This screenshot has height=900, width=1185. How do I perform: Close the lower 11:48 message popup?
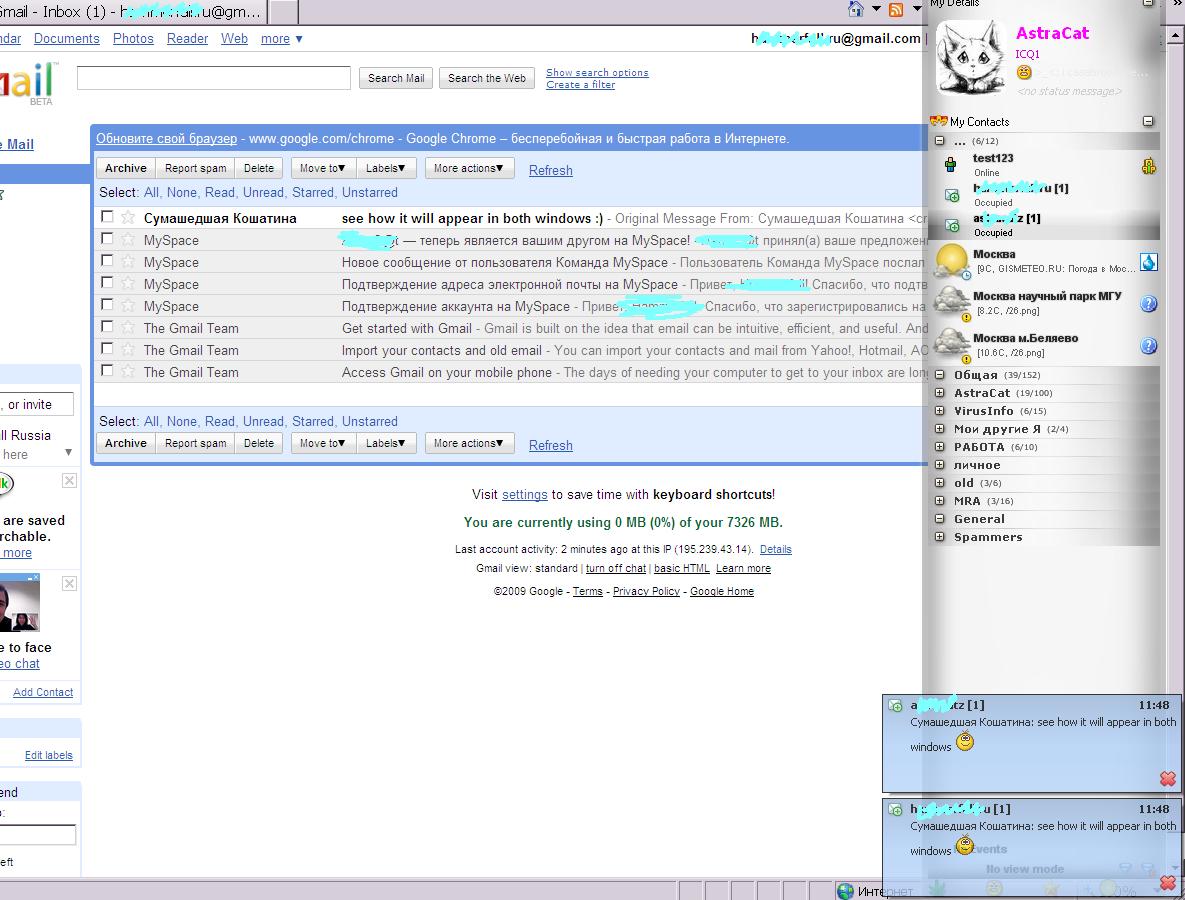pos(1168,883)
